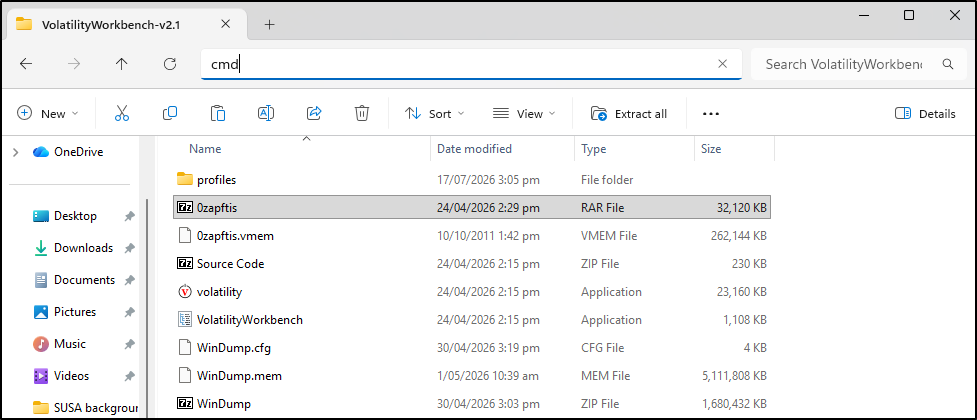Click Extract all button
The width and height of the screenshot is (977, 420).
tap(629, 113)
